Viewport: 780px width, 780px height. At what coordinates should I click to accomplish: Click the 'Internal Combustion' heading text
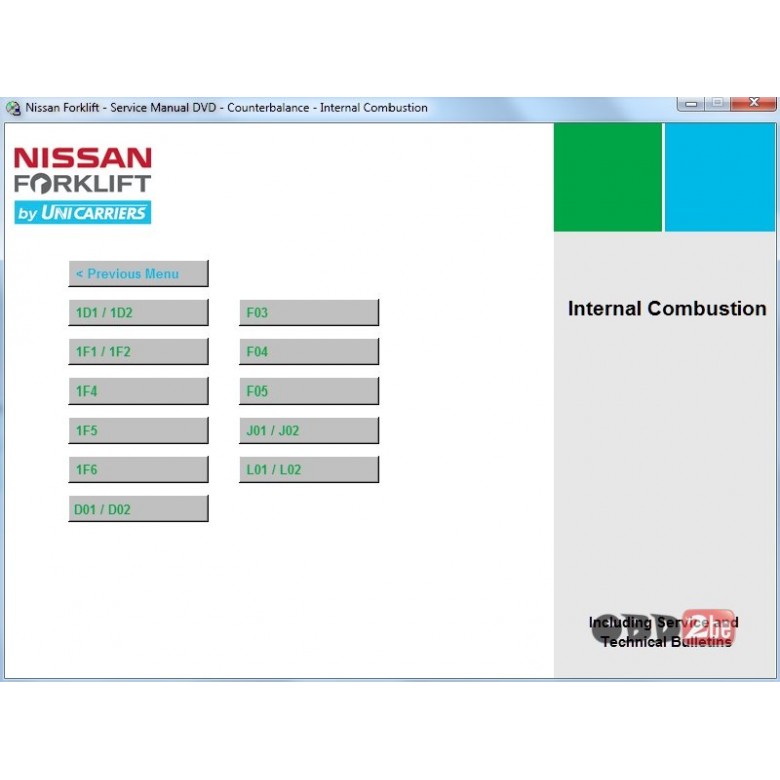pos(667,308)
